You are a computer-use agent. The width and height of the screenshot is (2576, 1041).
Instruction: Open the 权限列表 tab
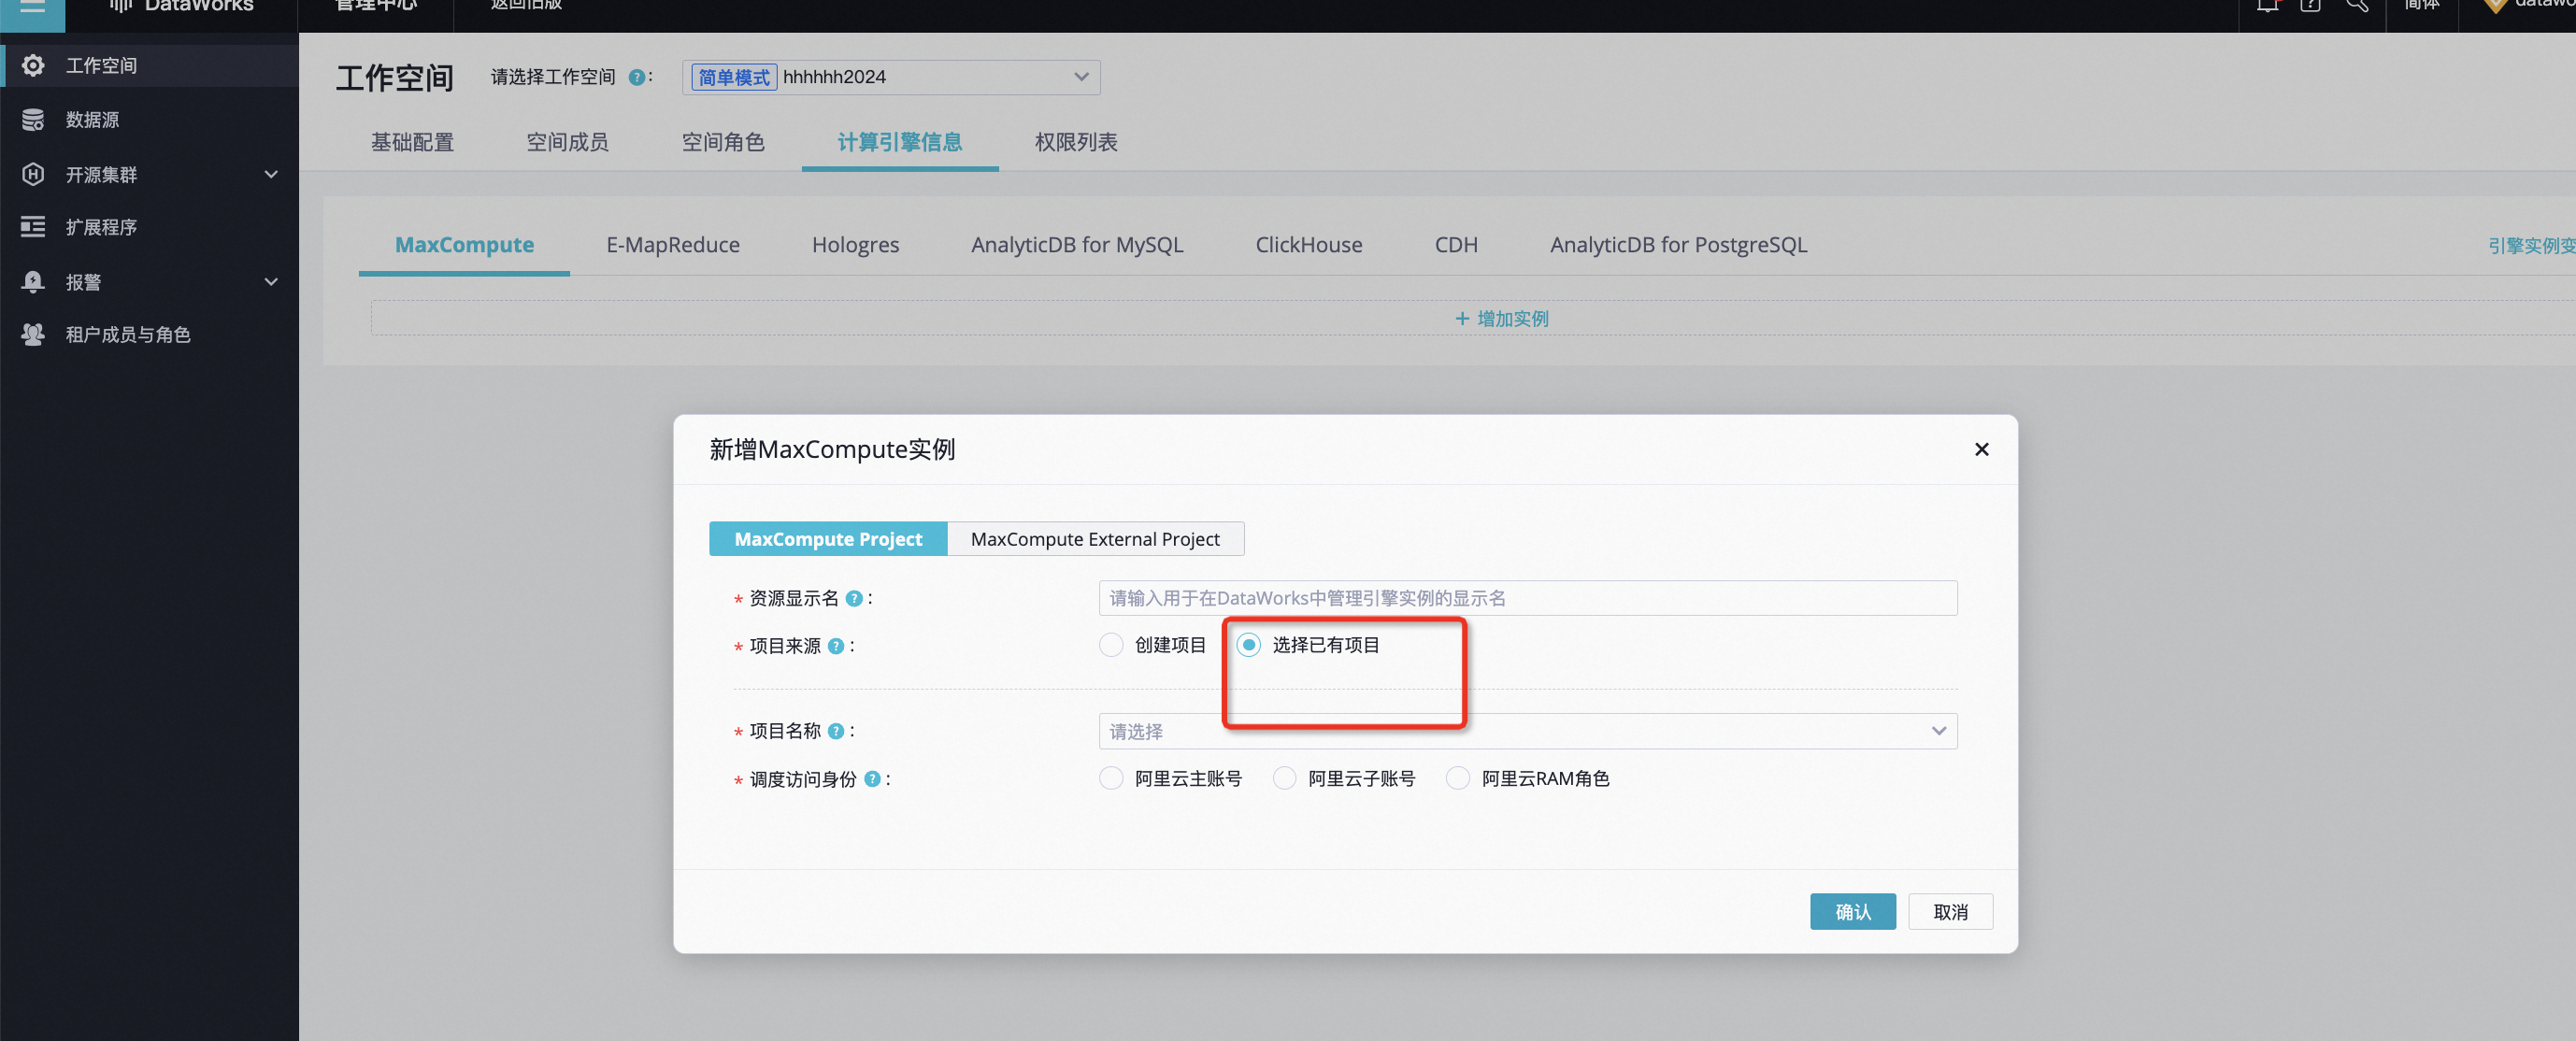point(1076,142)
